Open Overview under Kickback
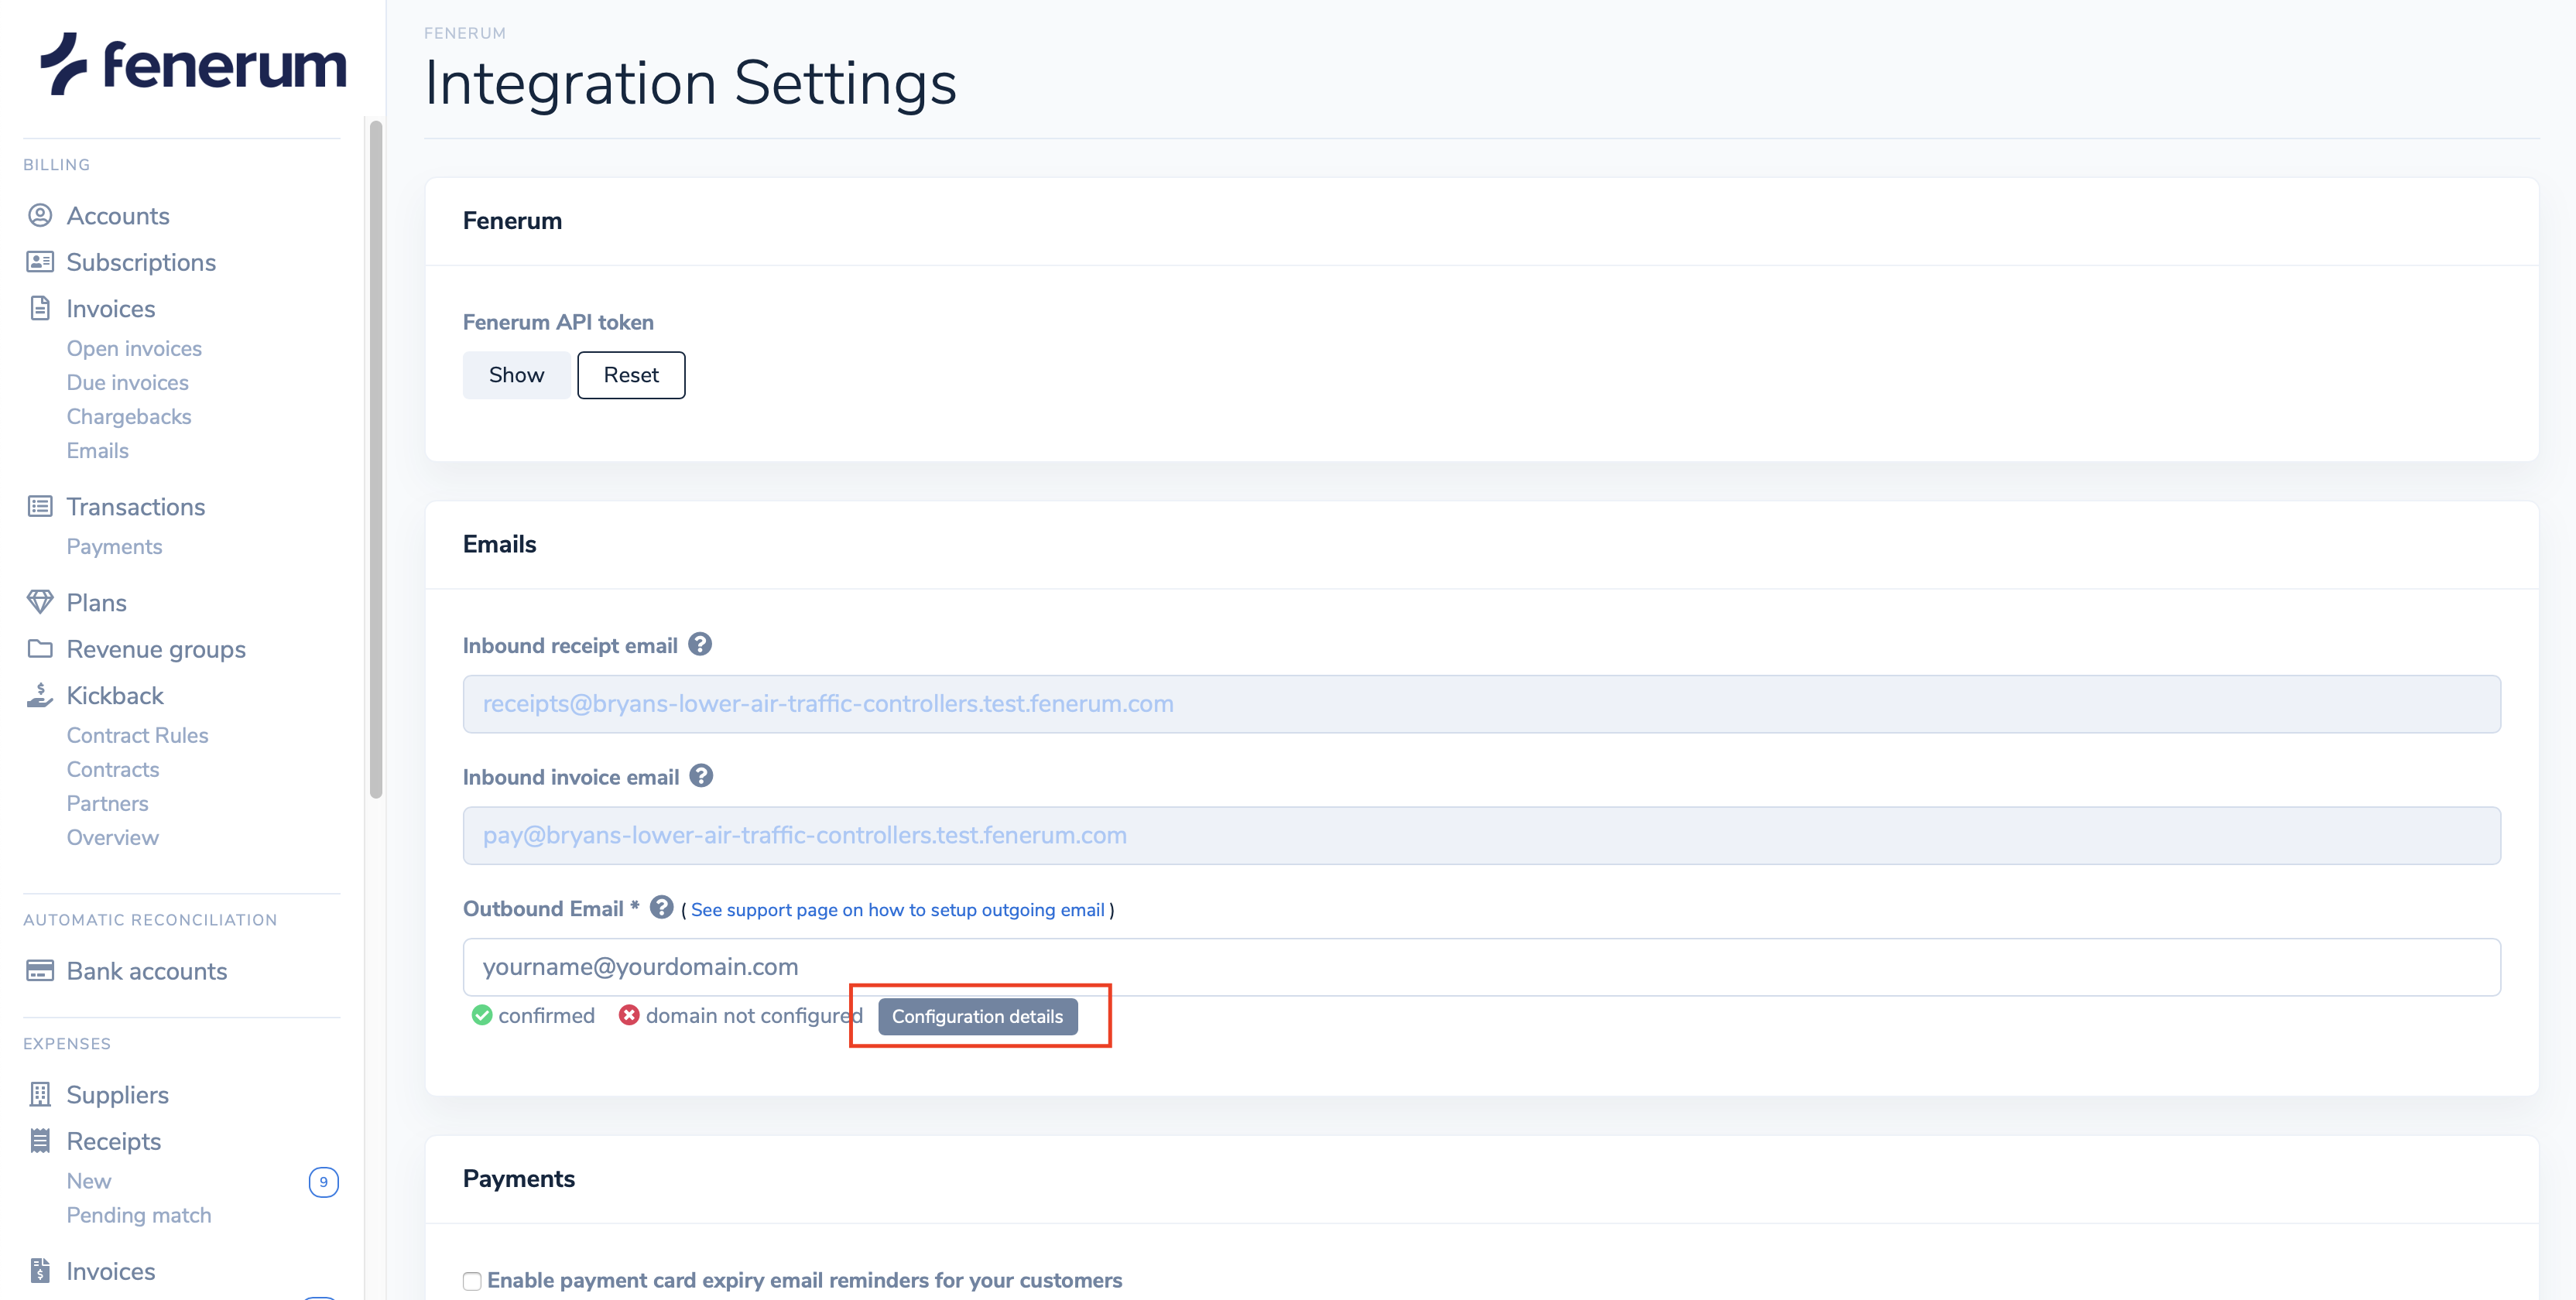Image resolution: width=2576 pixels, height=1300 pixels. coord(113,837)
